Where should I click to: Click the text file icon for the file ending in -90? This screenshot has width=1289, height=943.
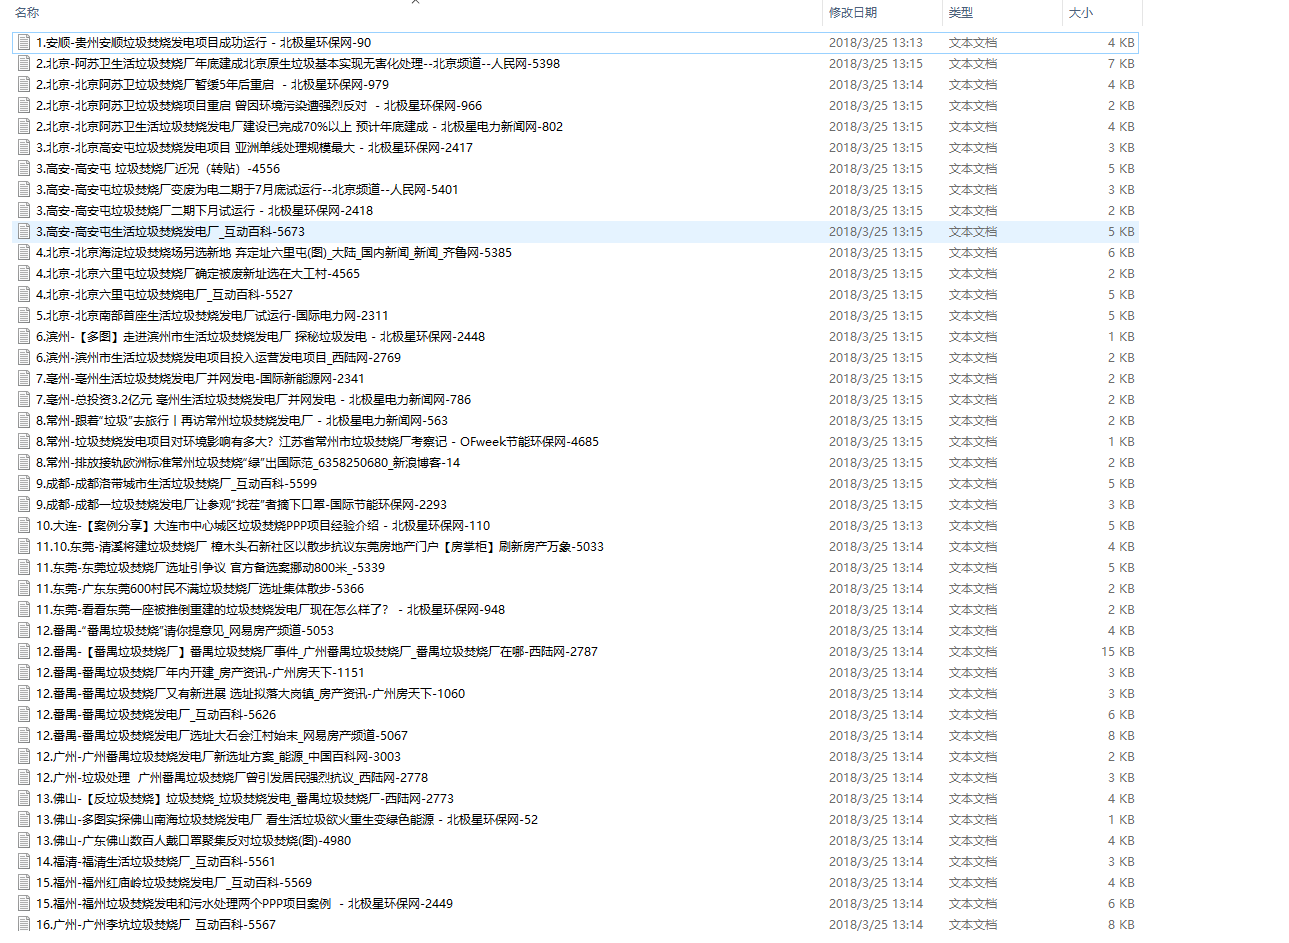tap(24, 42)
